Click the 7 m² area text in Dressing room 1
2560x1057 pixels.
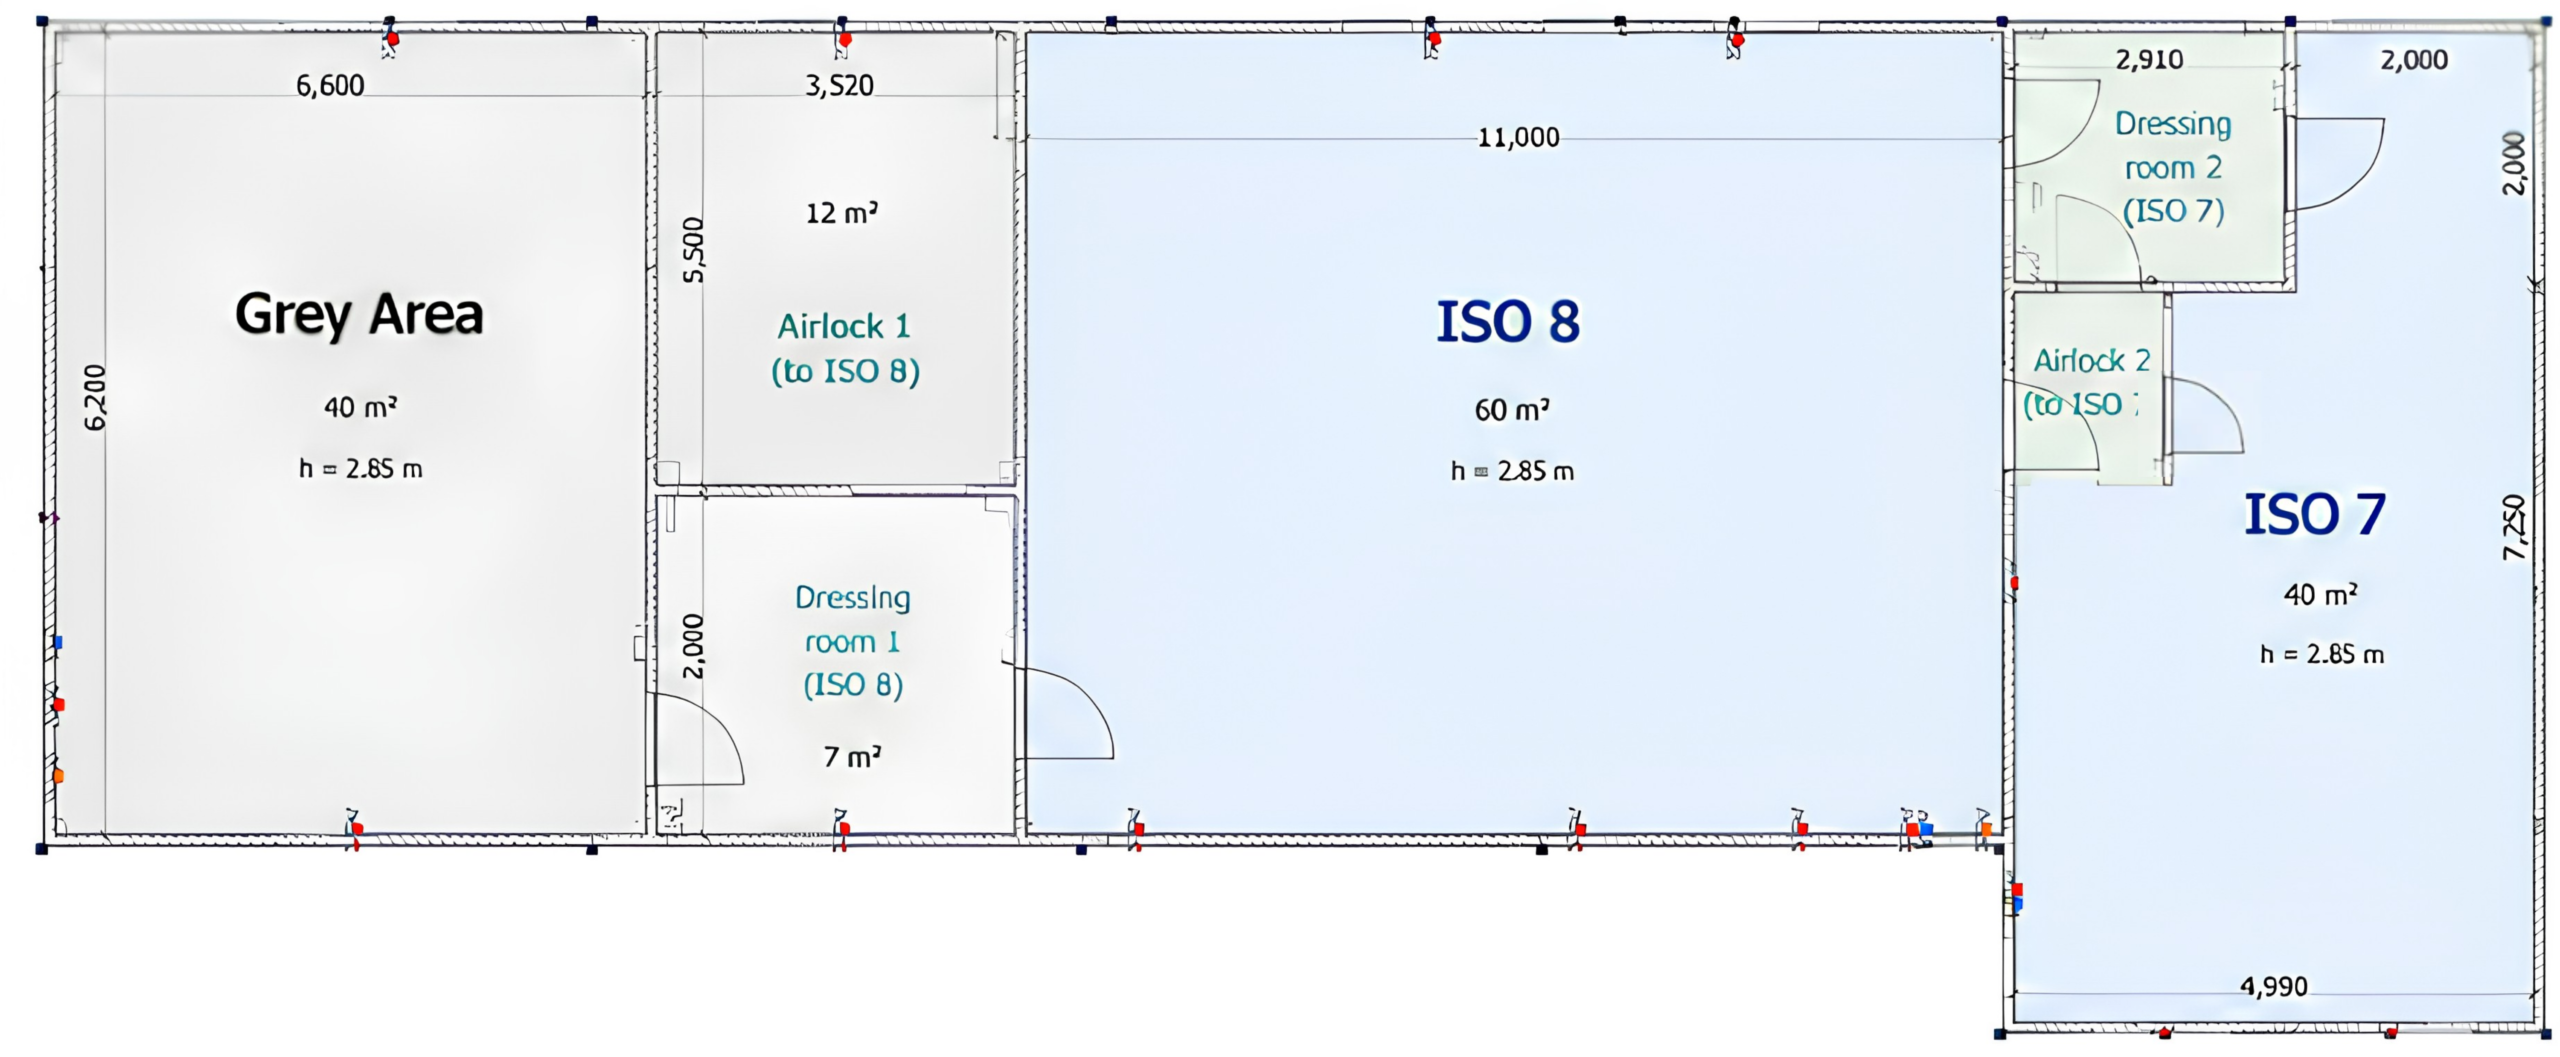[852, 757]
